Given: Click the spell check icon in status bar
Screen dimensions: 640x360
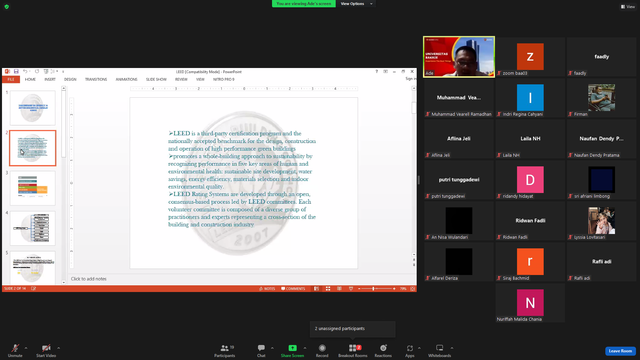Looking at the screenshot, I should tap(33, 289).
